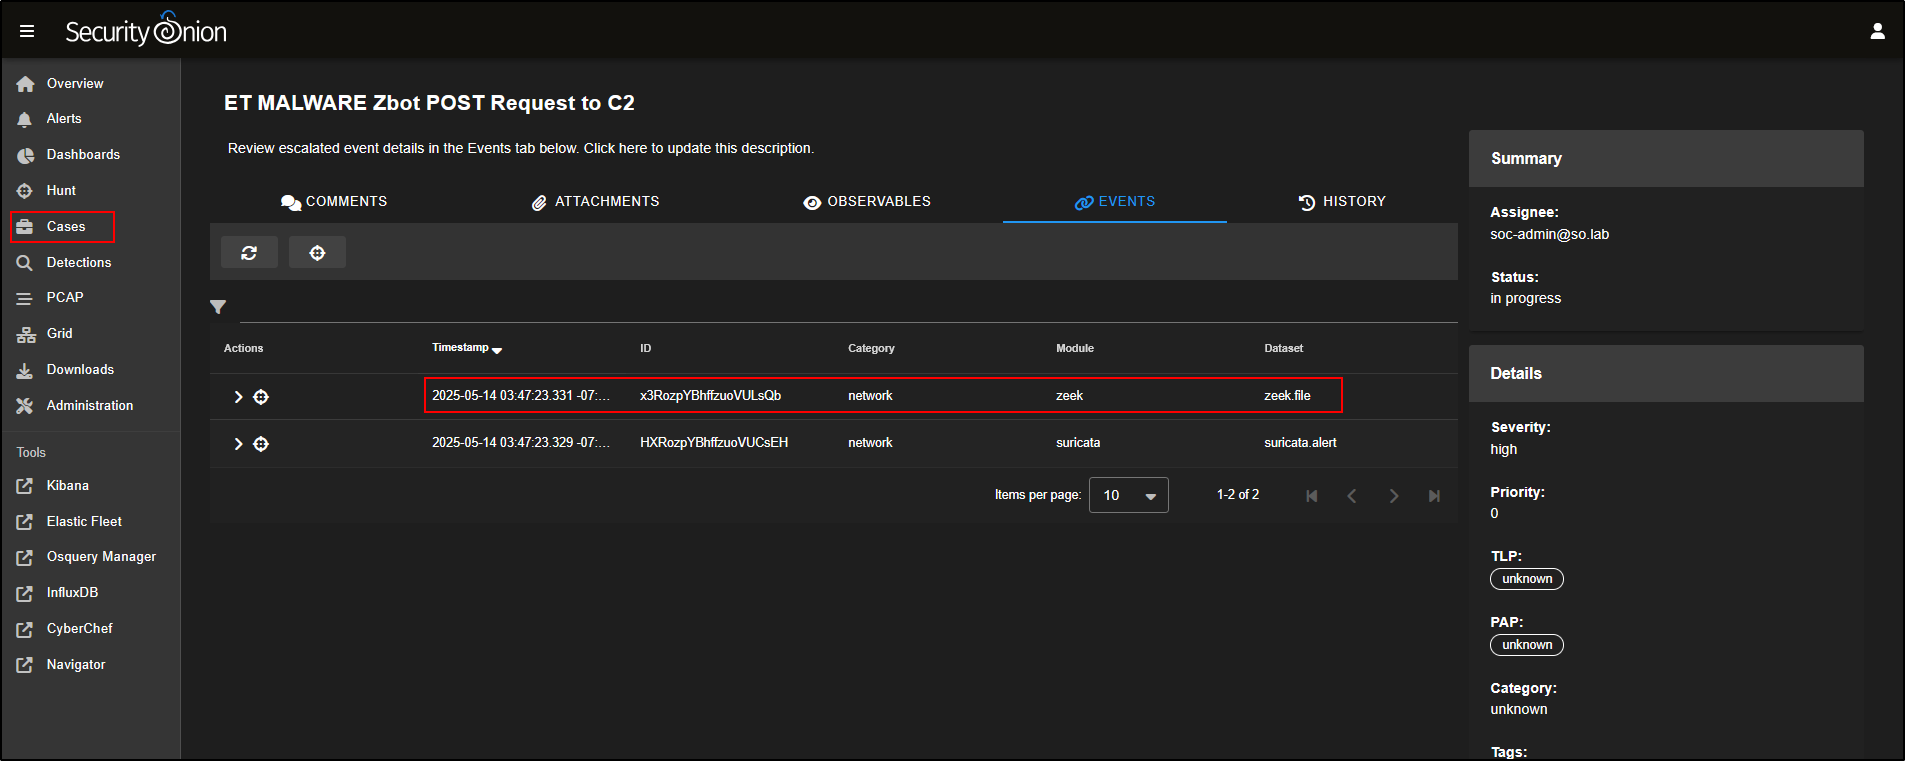Viewport: 1905px width, 761px height.
Task: Click the hunt target icon on zeek row
Action: click(x=261, y=397)
